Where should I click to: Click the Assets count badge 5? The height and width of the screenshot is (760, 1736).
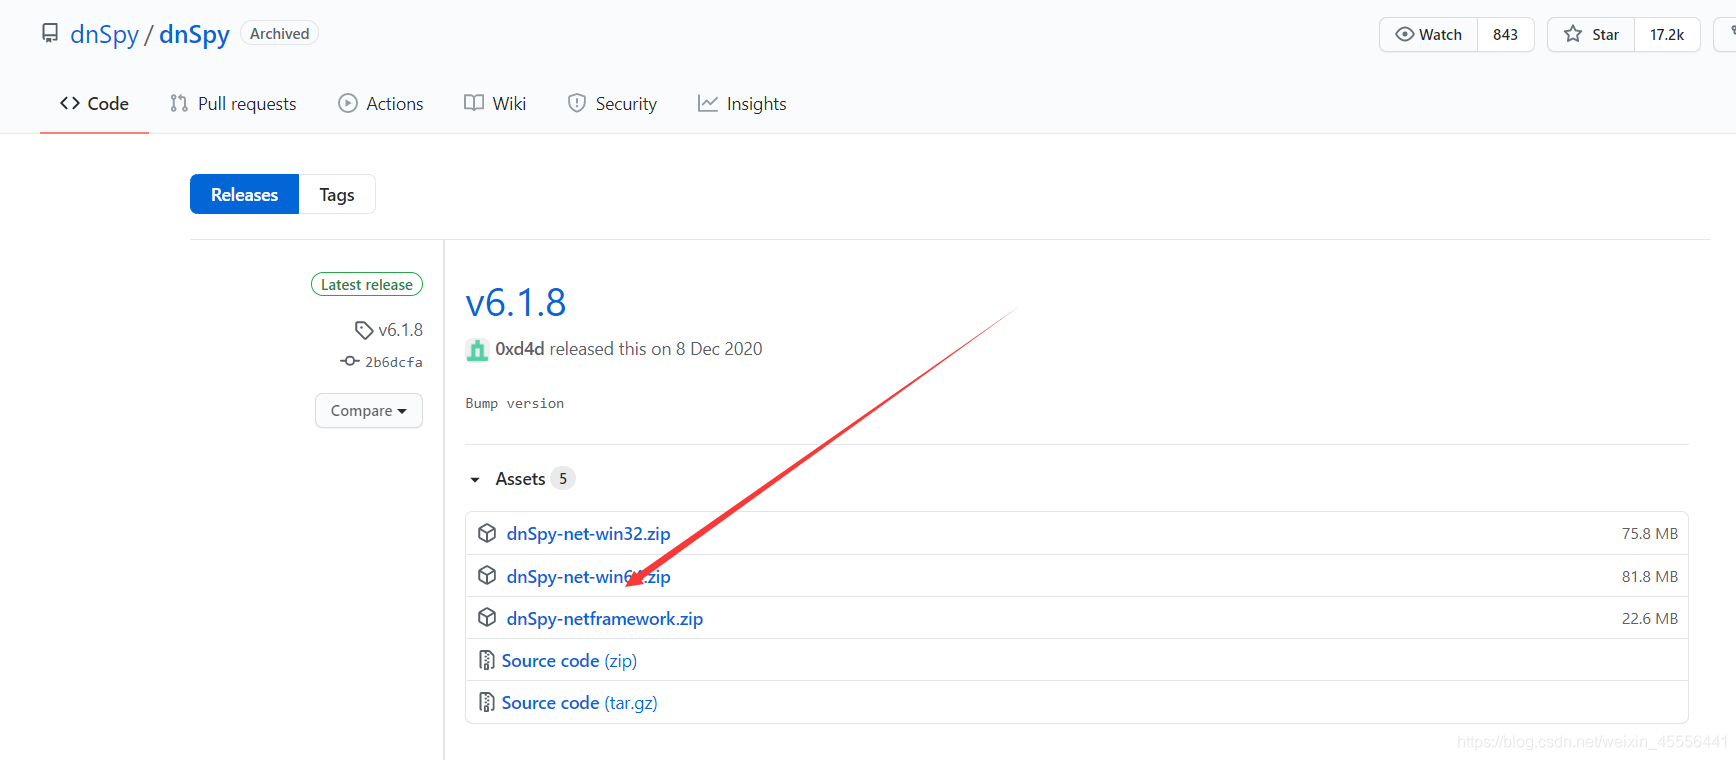coord(563,479)
